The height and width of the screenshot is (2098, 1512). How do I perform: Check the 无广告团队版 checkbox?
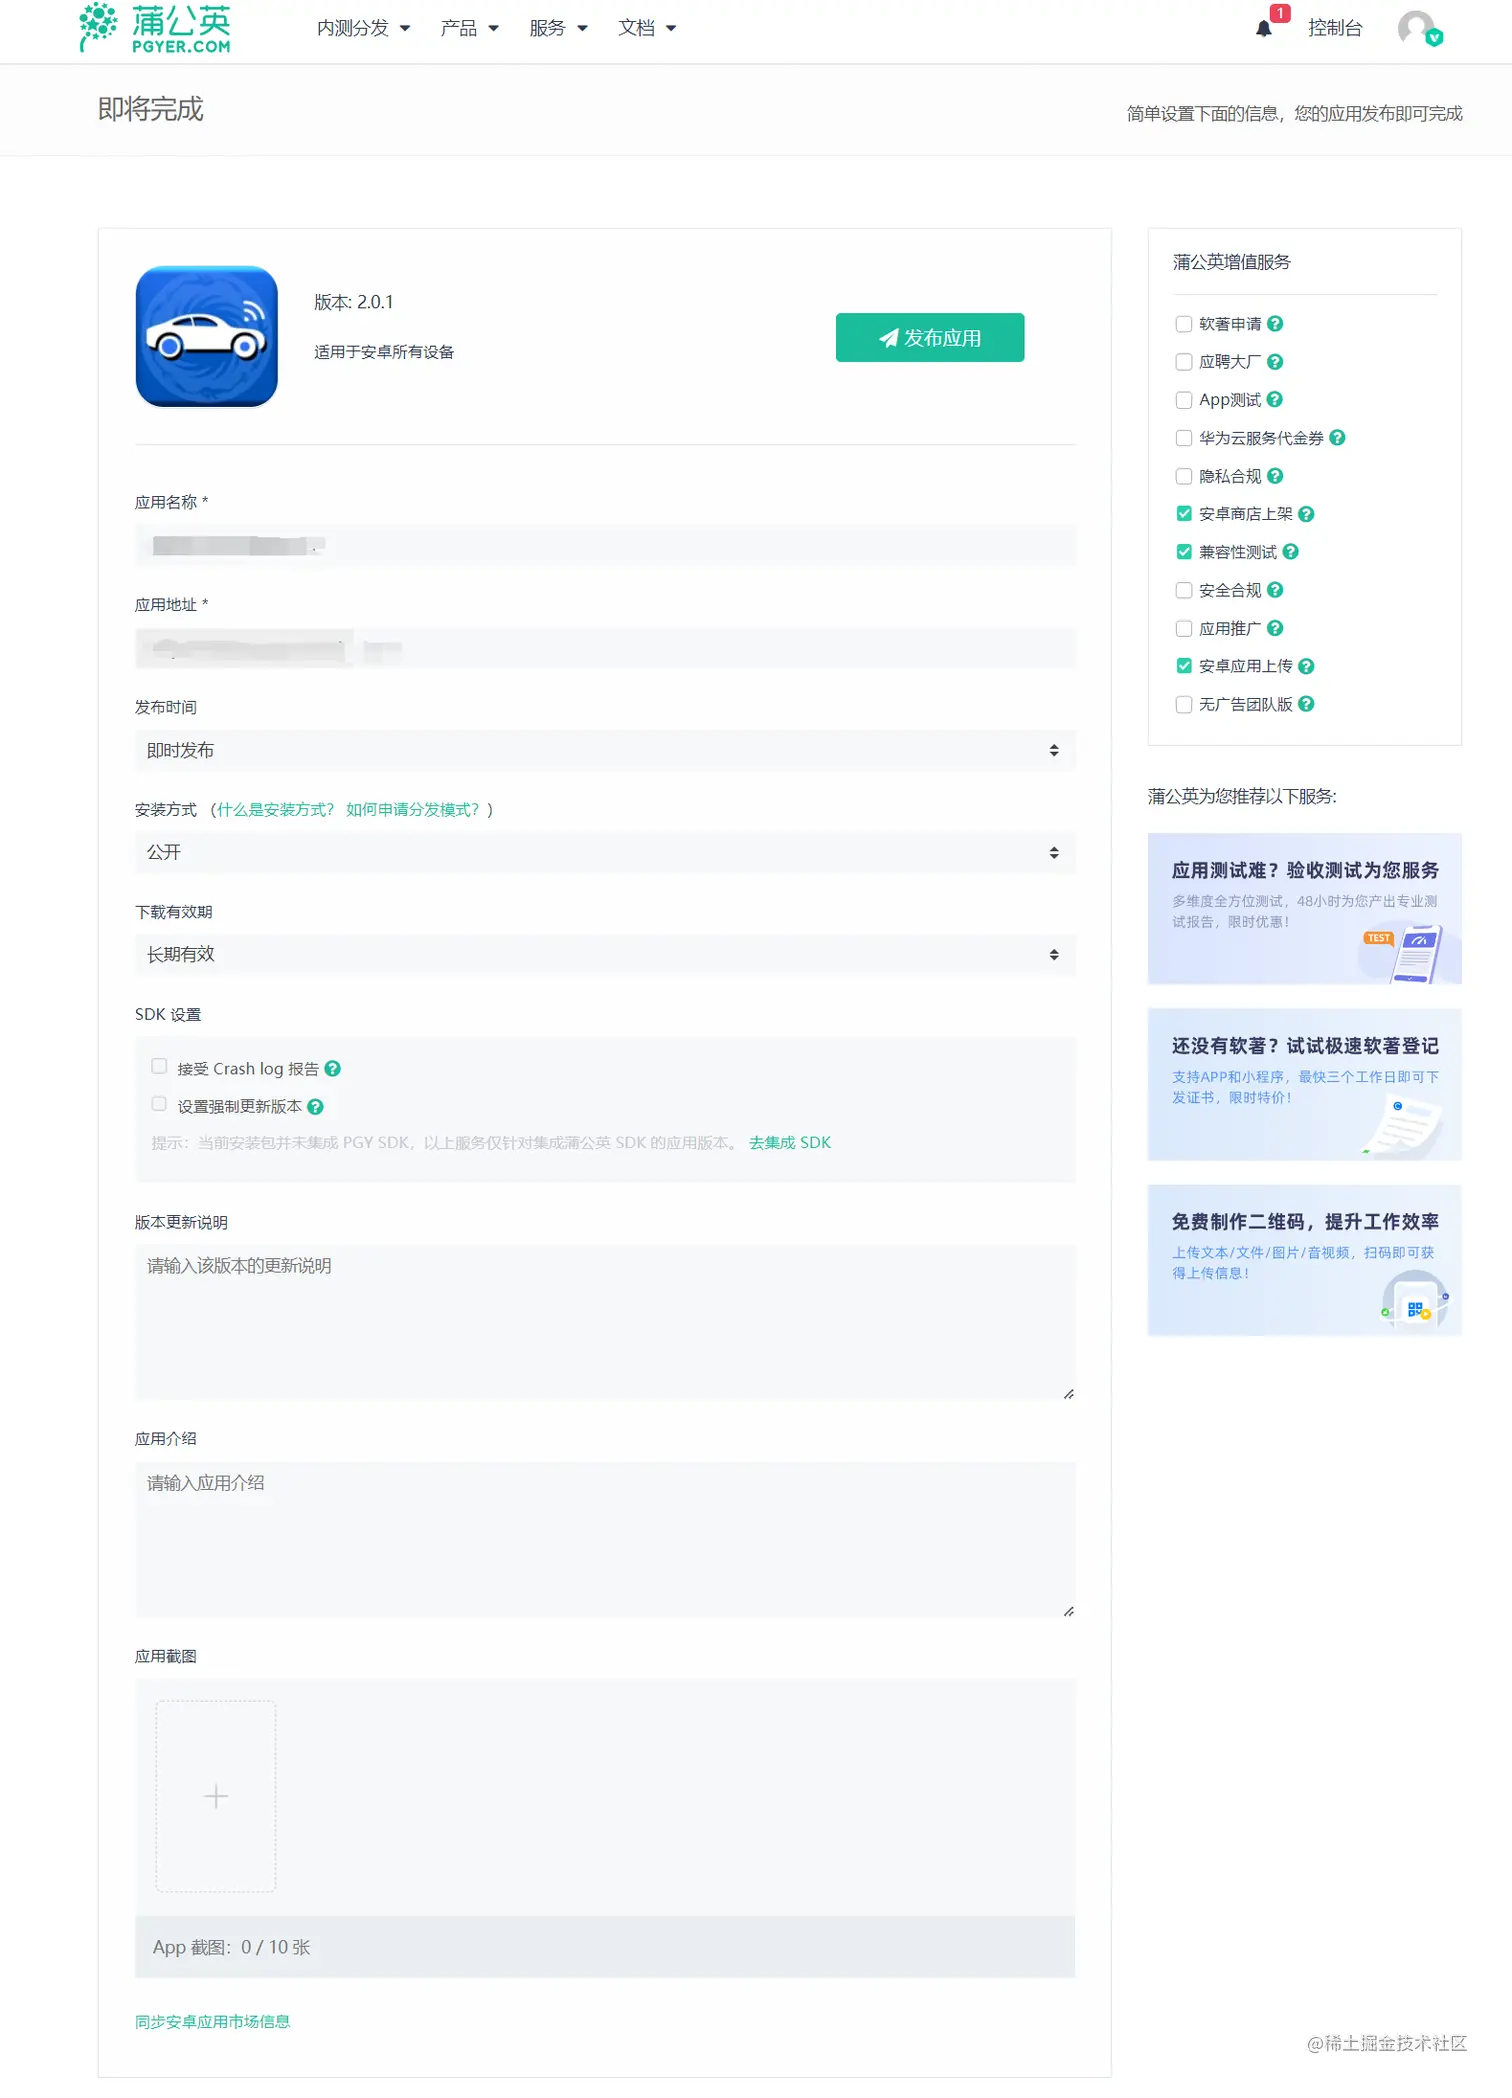1184,704
